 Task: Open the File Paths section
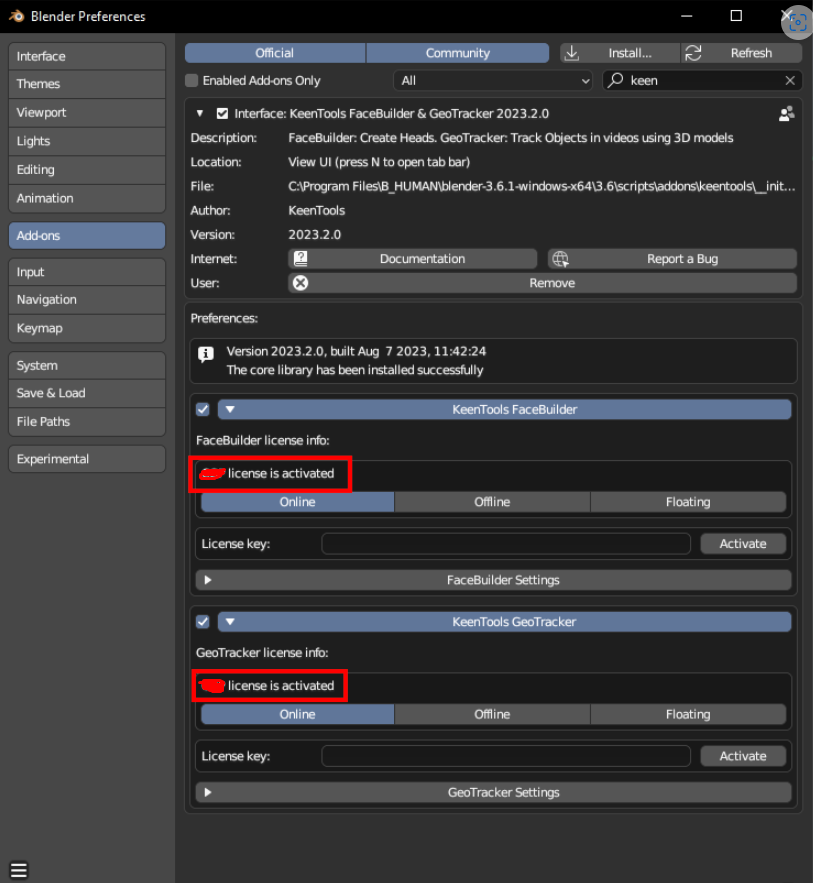(87, 422)
